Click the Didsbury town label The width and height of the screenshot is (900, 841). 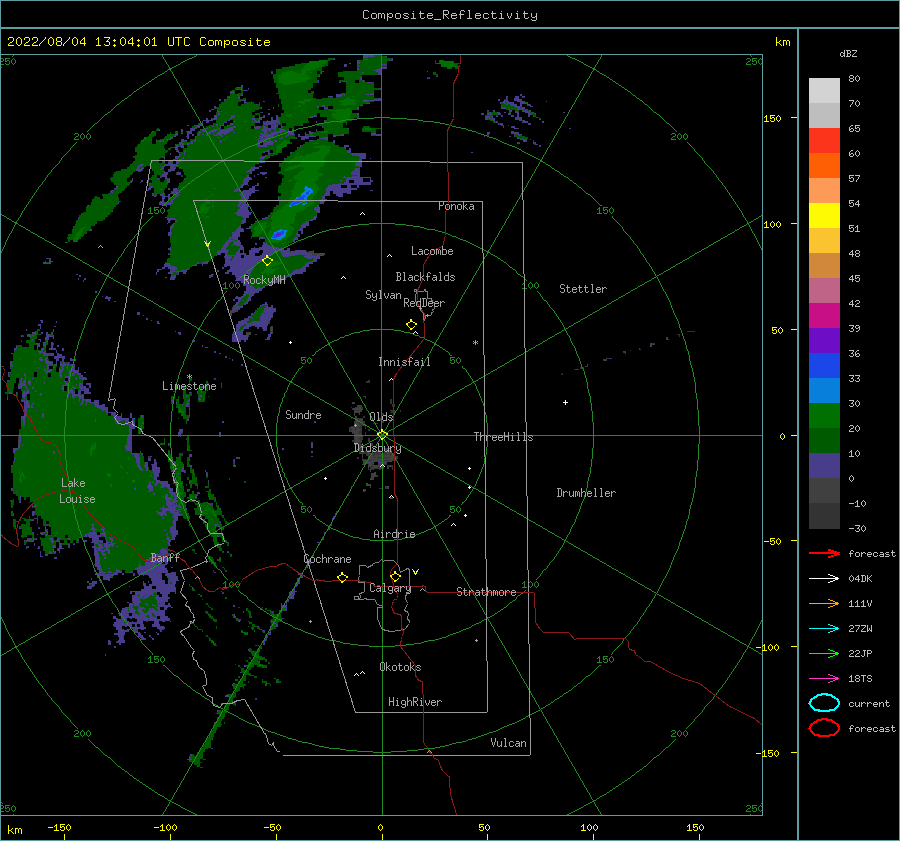click(377, 448)
